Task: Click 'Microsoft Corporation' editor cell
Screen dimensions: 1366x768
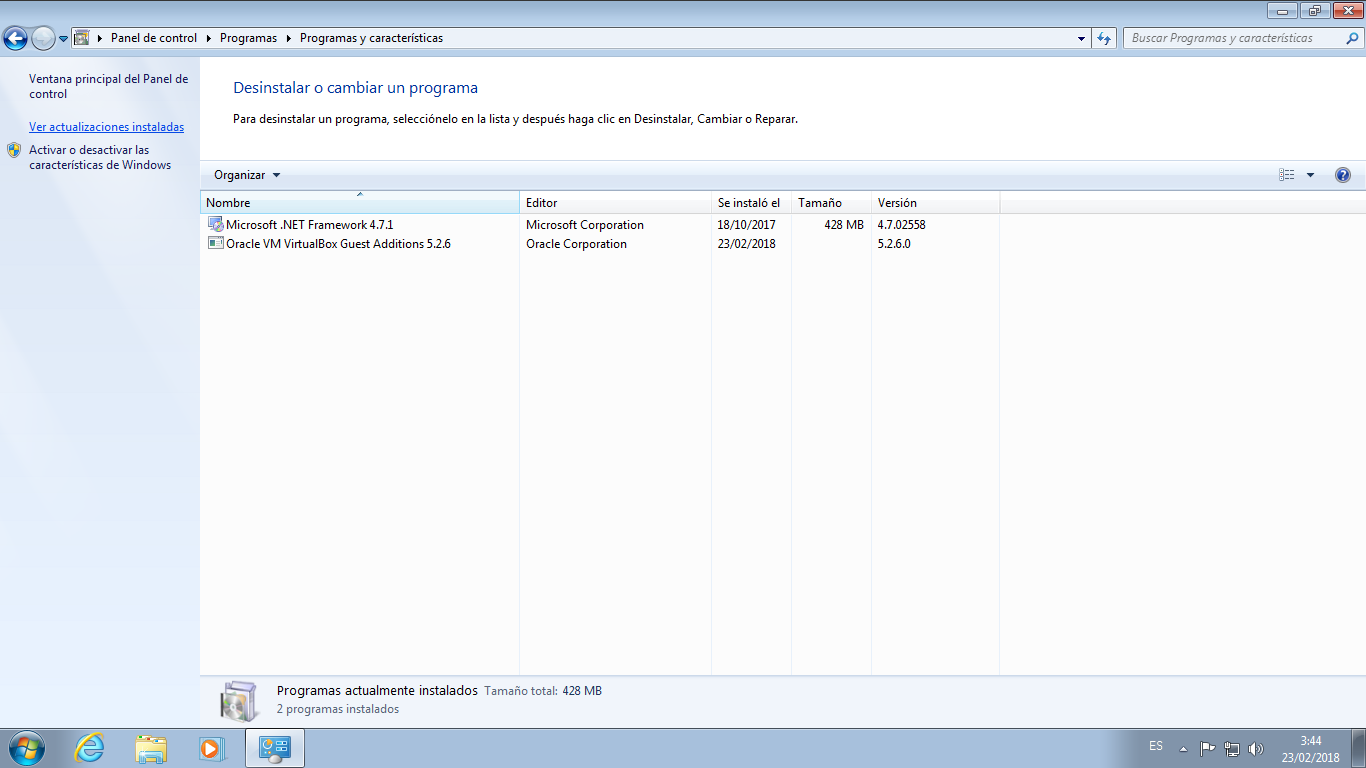Action: coord(585,225)
